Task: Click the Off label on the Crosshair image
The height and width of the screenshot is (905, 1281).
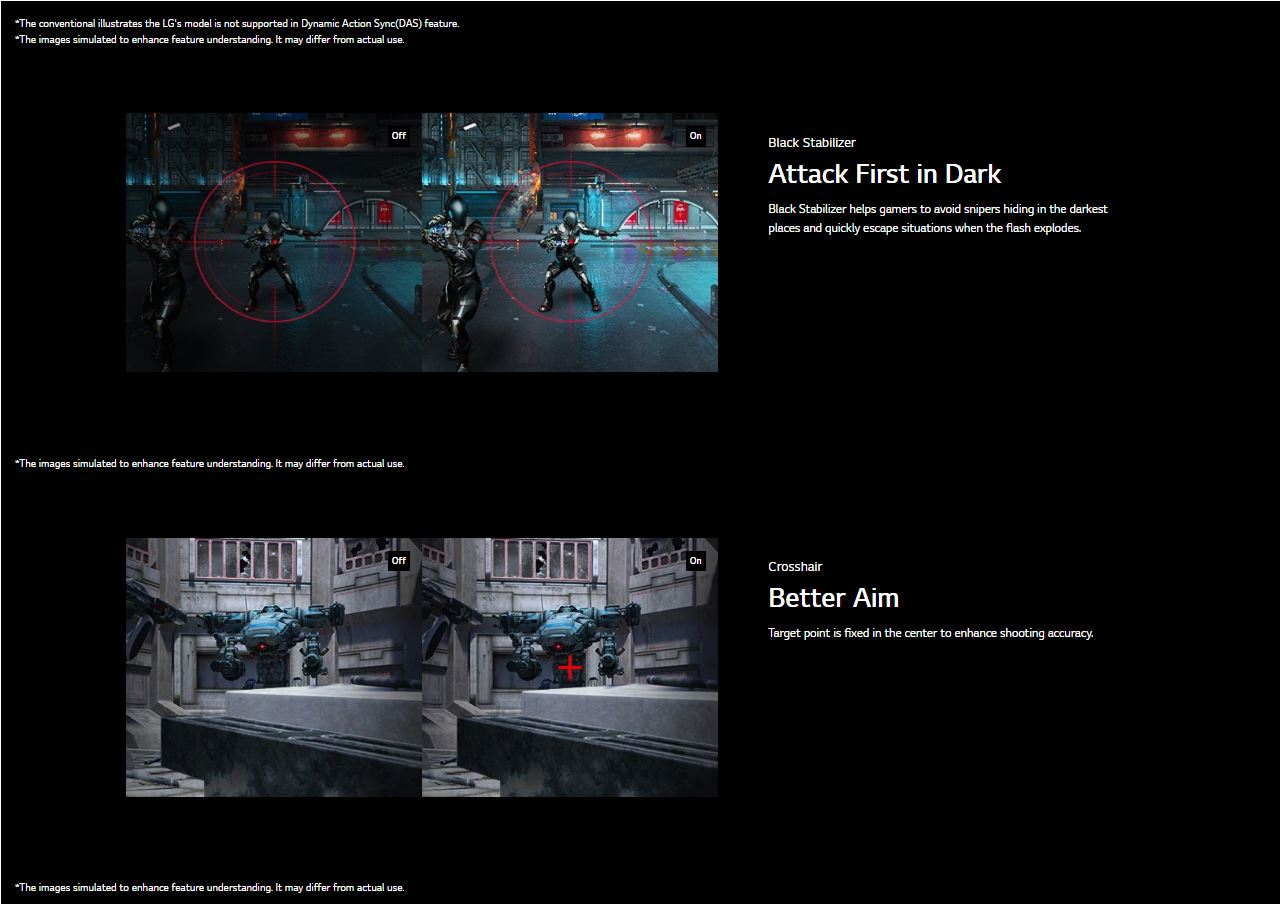Action: pyautogui.click(x=399, y=561)
